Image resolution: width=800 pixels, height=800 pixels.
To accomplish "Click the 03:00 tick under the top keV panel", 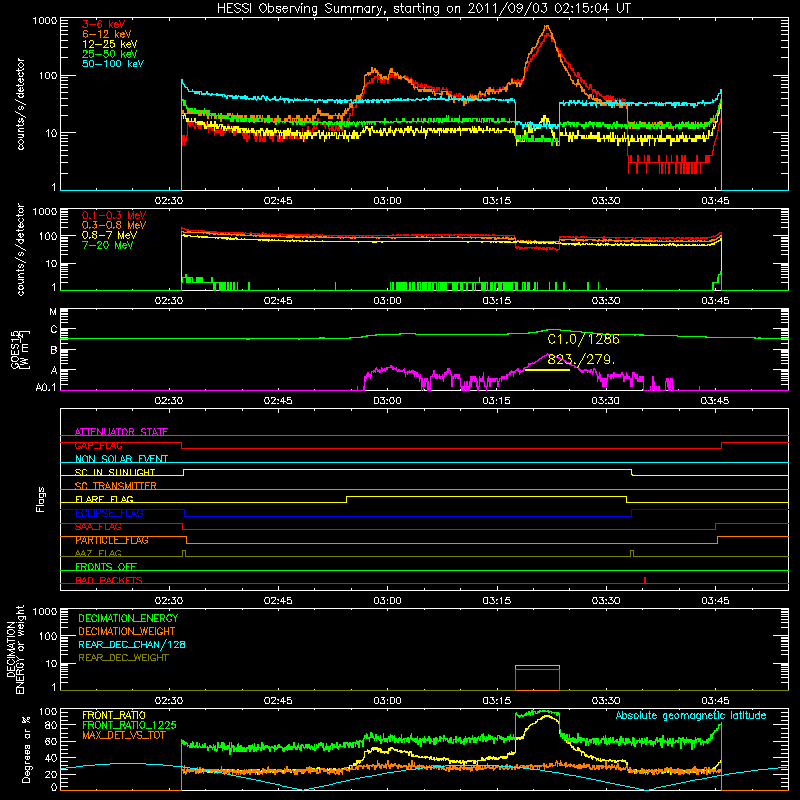I will click(x=387, y=201).
